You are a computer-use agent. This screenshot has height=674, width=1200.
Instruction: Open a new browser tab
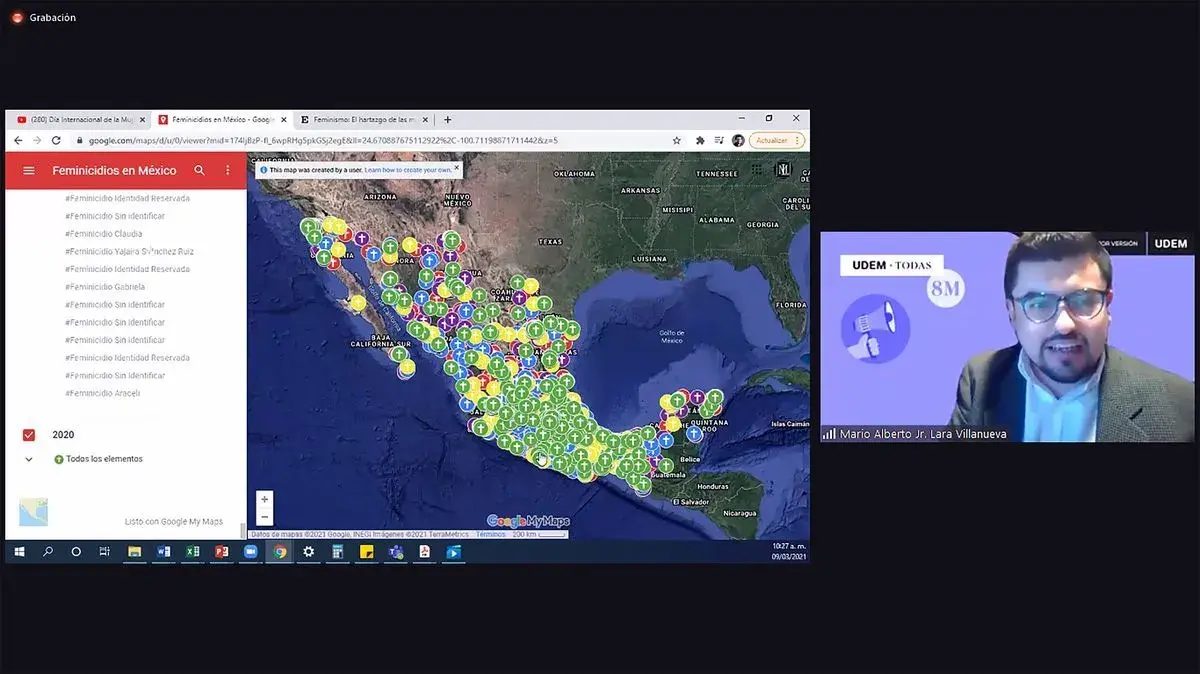pos(447,119)
